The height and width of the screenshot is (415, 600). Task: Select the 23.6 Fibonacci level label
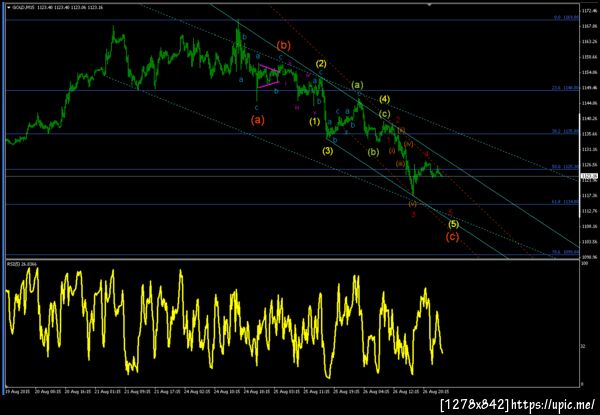click(x=565, y=88)
